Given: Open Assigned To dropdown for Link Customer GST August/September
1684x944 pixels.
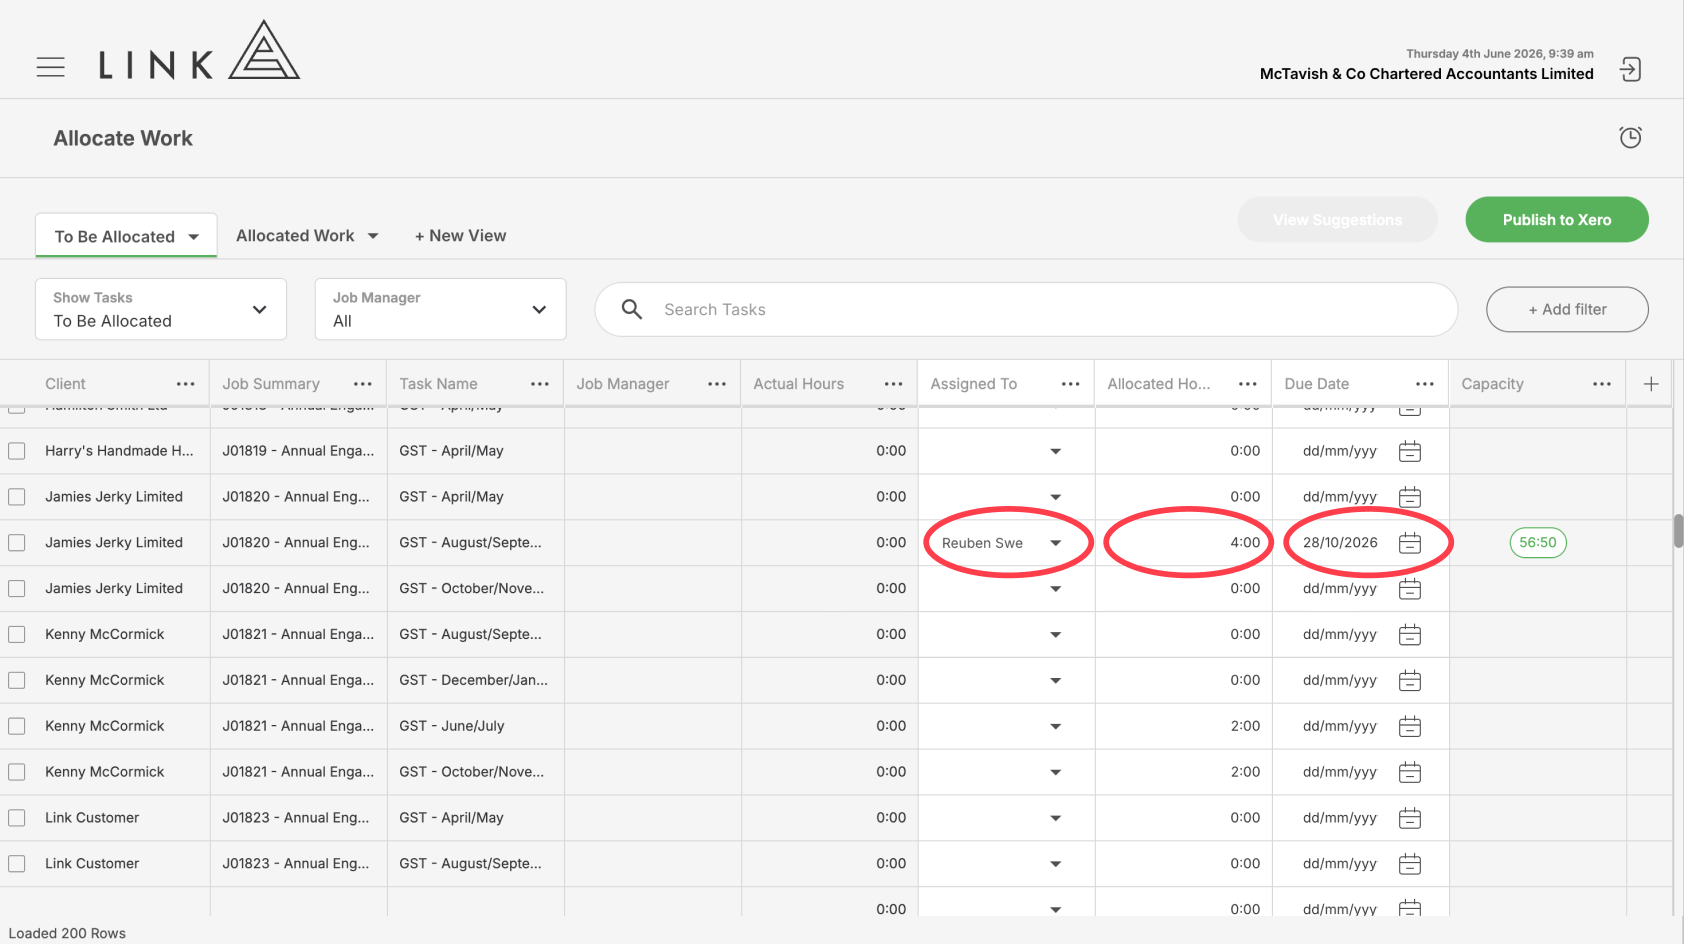Looking at the screenshot, I should coord(1055,864).
